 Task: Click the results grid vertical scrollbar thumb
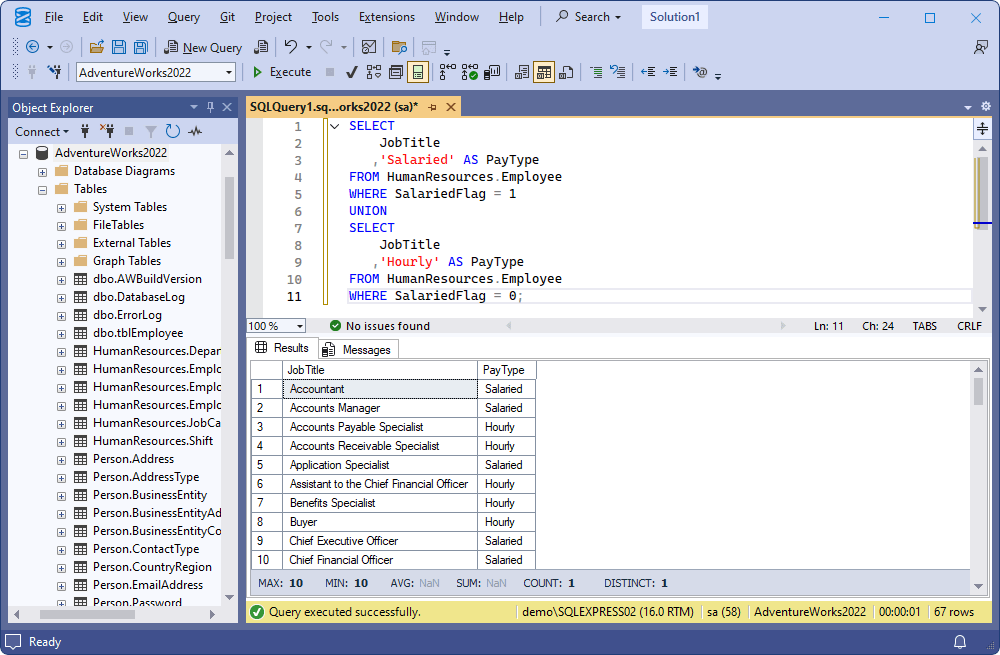point(978,391)
